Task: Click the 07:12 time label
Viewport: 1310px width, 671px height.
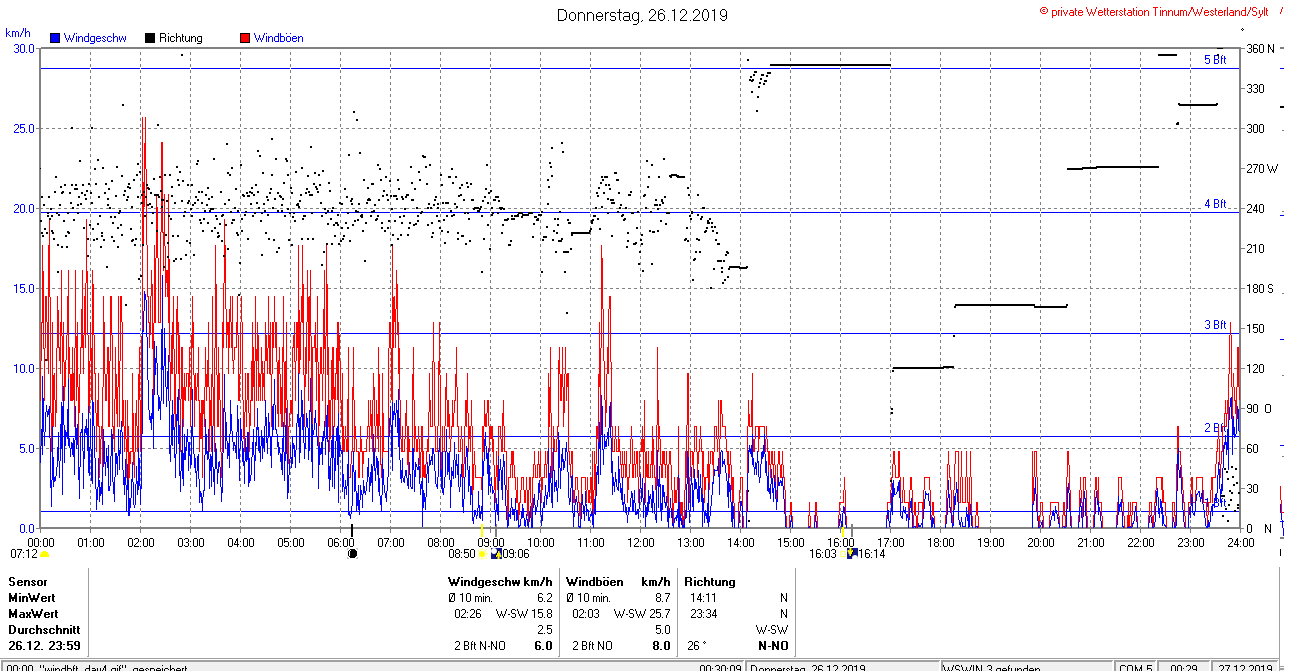Action: [24, 553]
